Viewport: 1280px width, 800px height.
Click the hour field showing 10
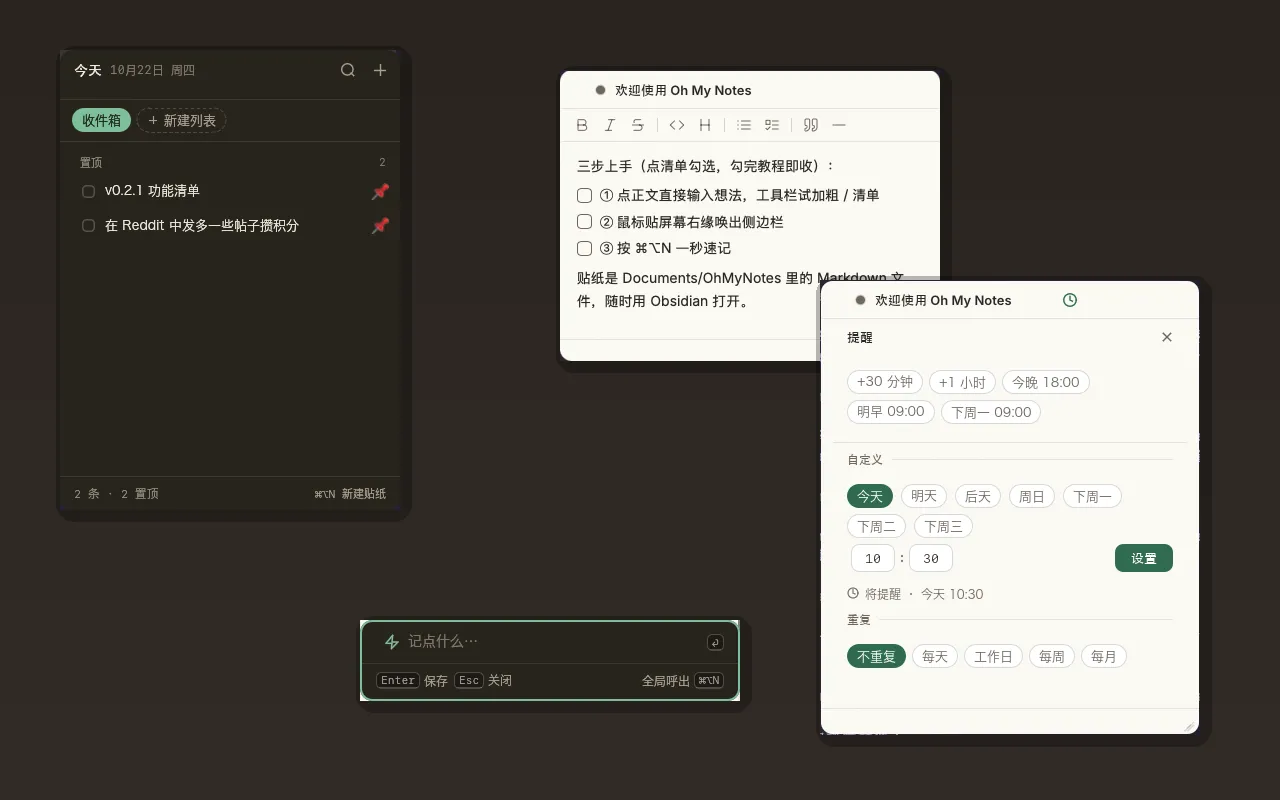[873, 558]
